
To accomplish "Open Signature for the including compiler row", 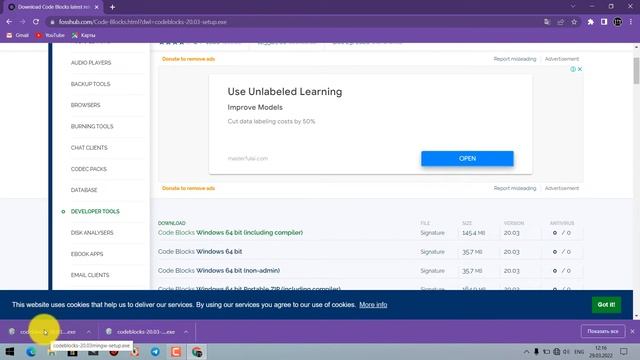I will (432, 233).
